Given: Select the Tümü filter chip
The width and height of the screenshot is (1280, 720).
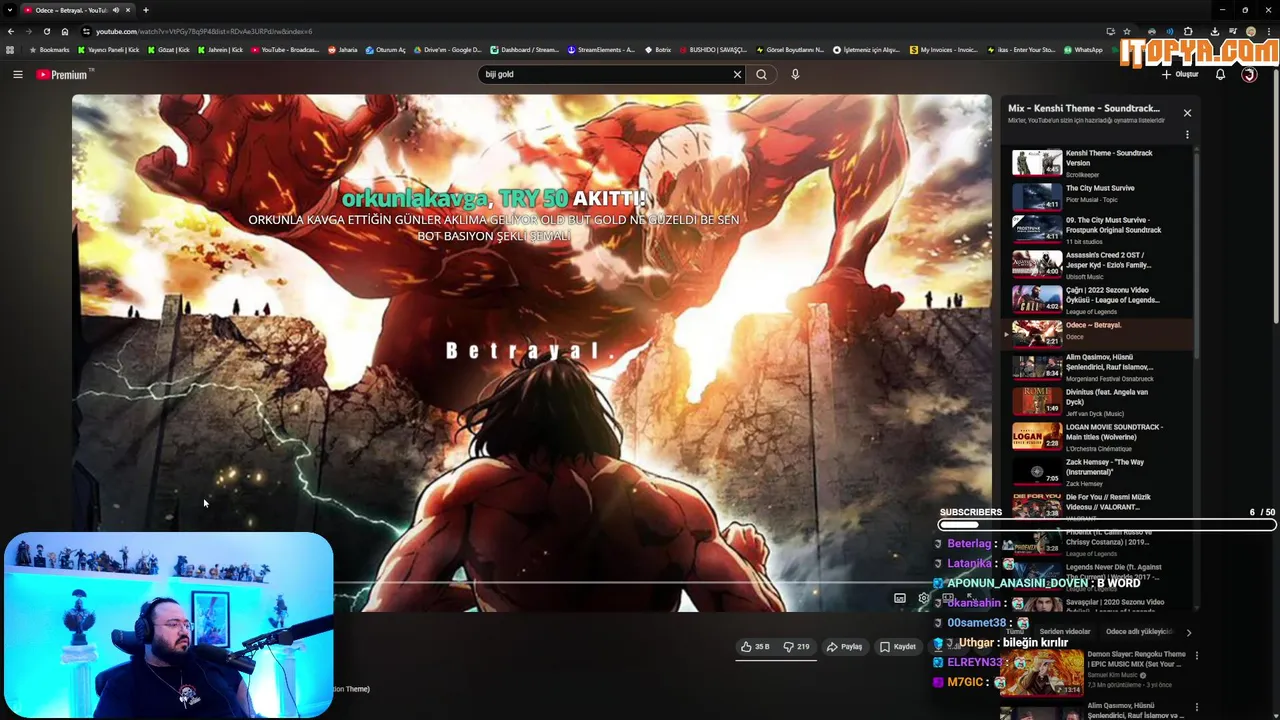Looking at the screenshot, I should point(1015,632).
